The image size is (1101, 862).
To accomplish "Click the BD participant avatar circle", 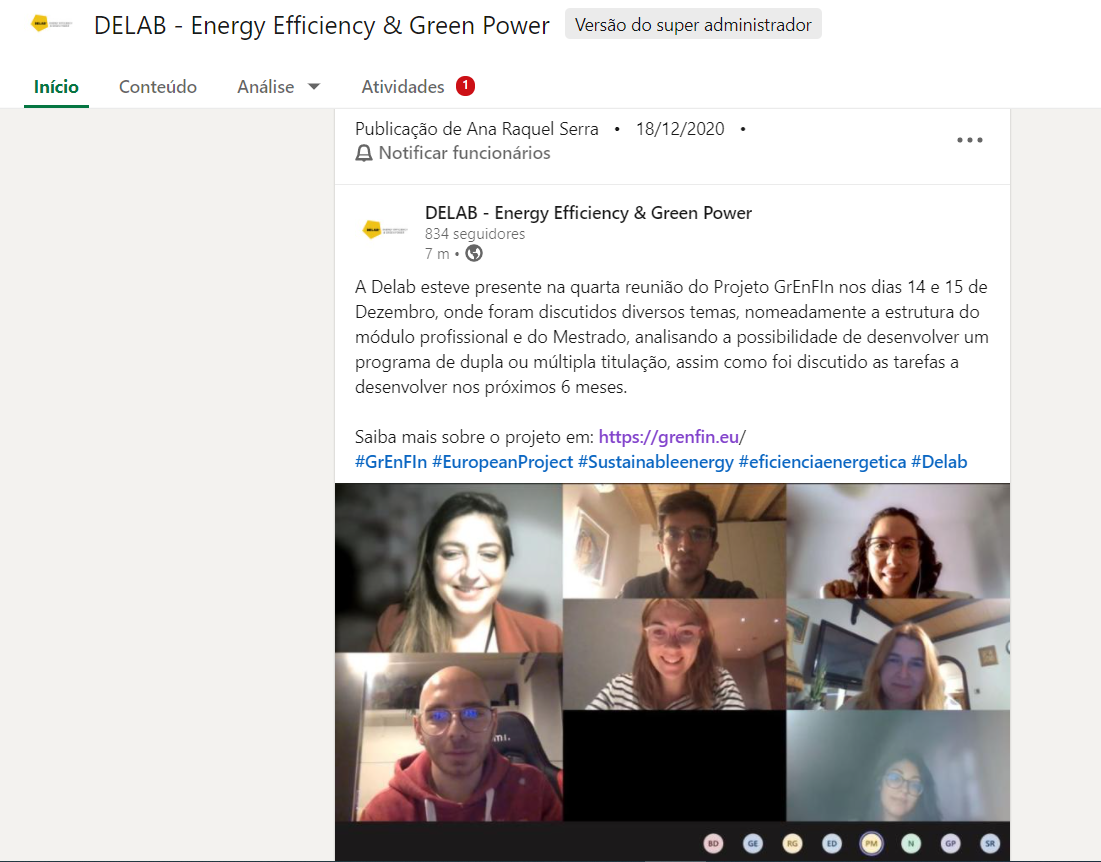I will 713,843.
